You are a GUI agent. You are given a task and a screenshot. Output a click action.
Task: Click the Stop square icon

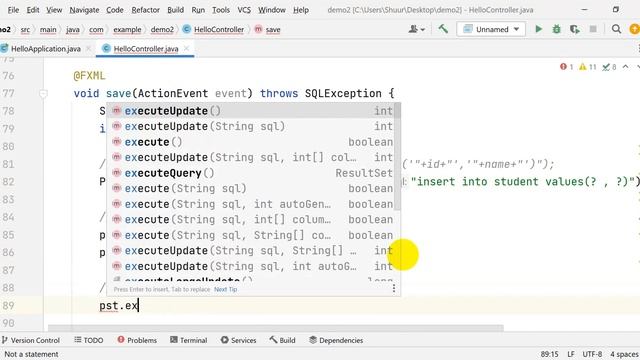tap(593, 29)
